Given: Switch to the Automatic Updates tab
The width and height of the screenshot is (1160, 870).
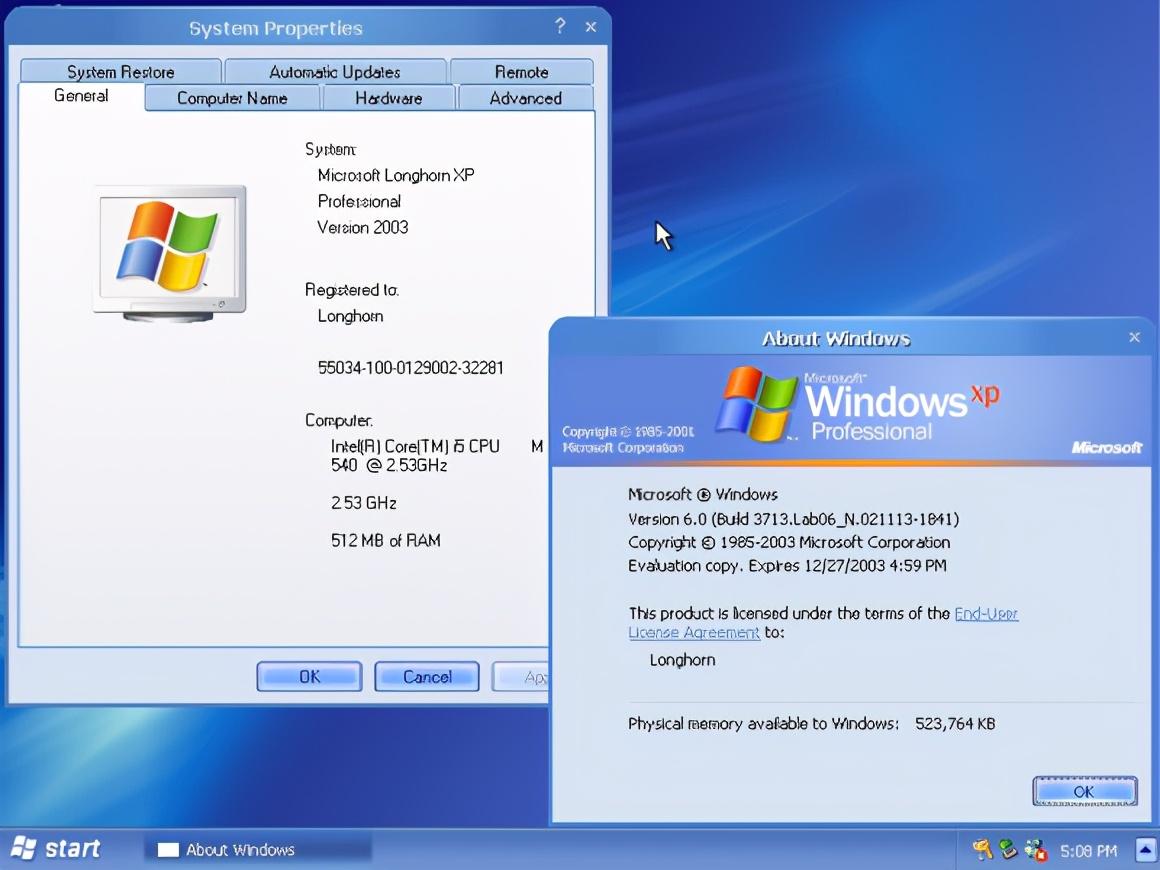Looking at the screenshot, I should [x=335, y=72].
